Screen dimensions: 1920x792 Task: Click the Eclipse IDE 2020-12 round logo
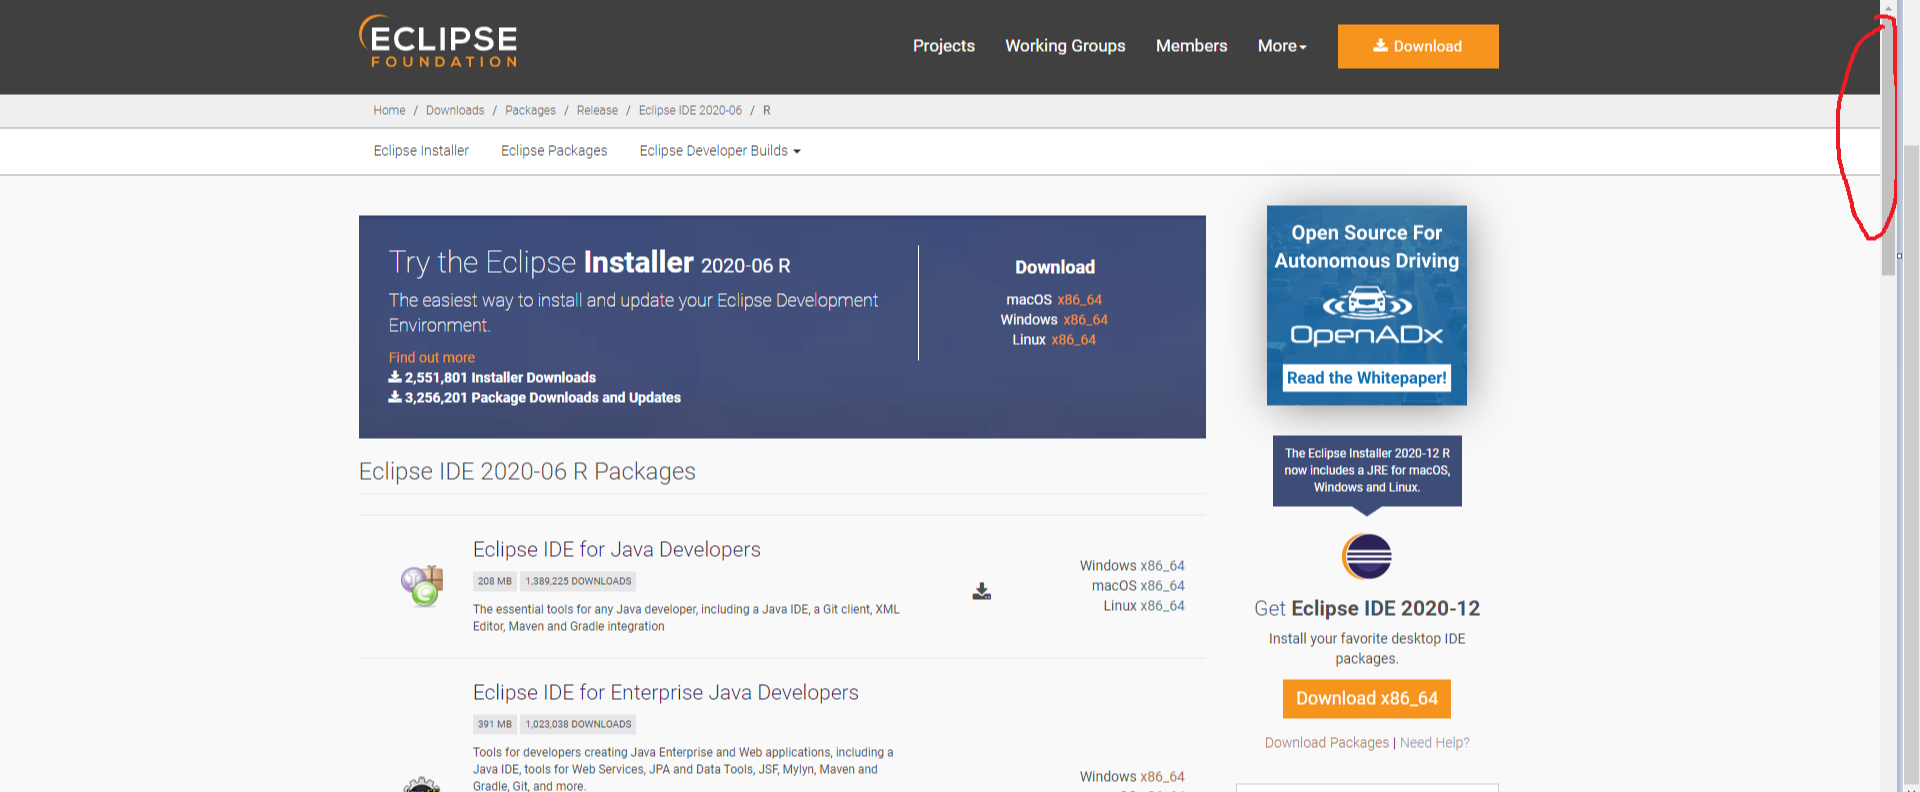[x=1367, y=557]
